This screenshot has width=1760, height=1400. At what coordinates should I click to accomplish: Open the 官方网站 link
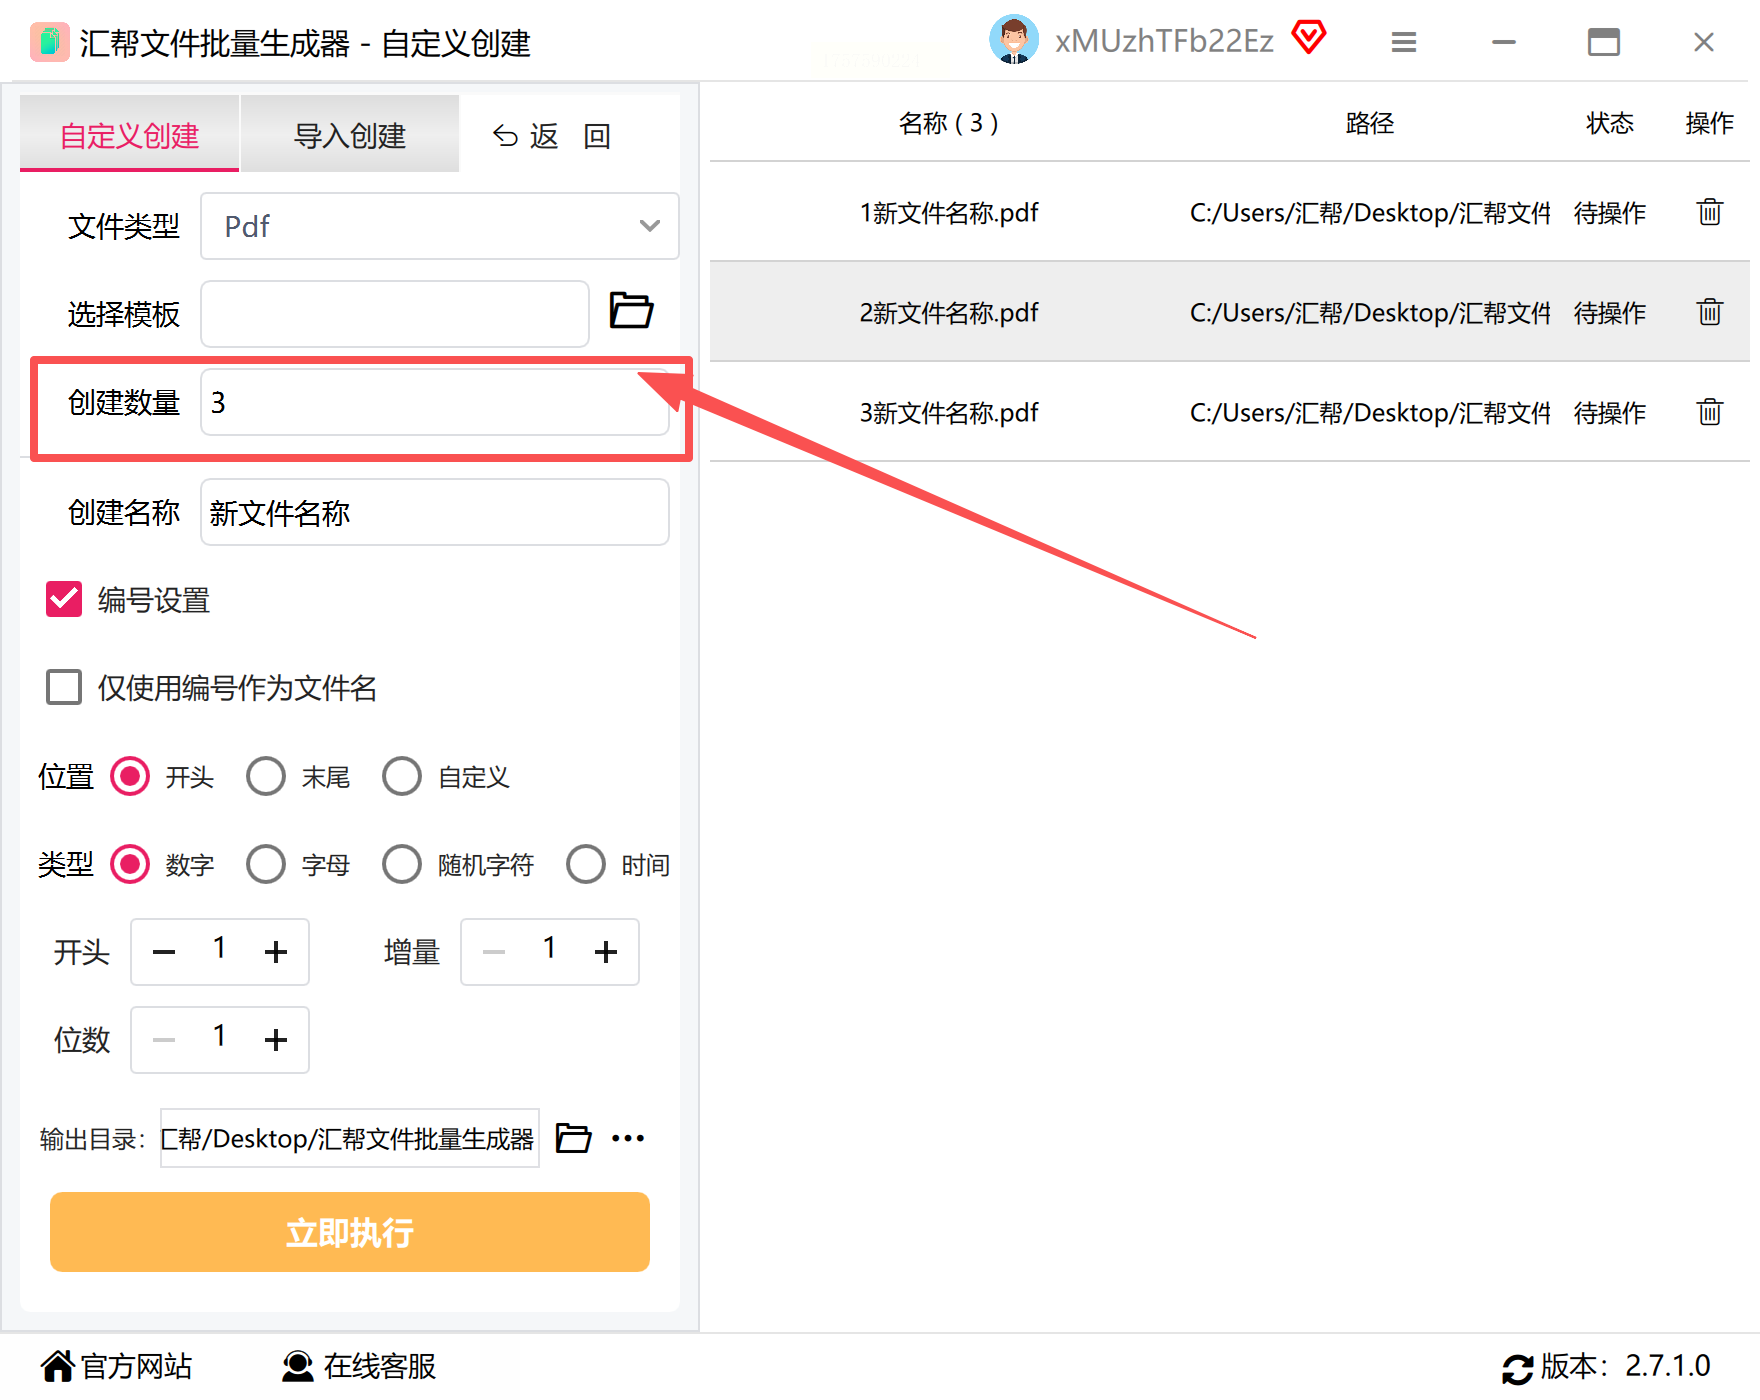coord(116,1366)
